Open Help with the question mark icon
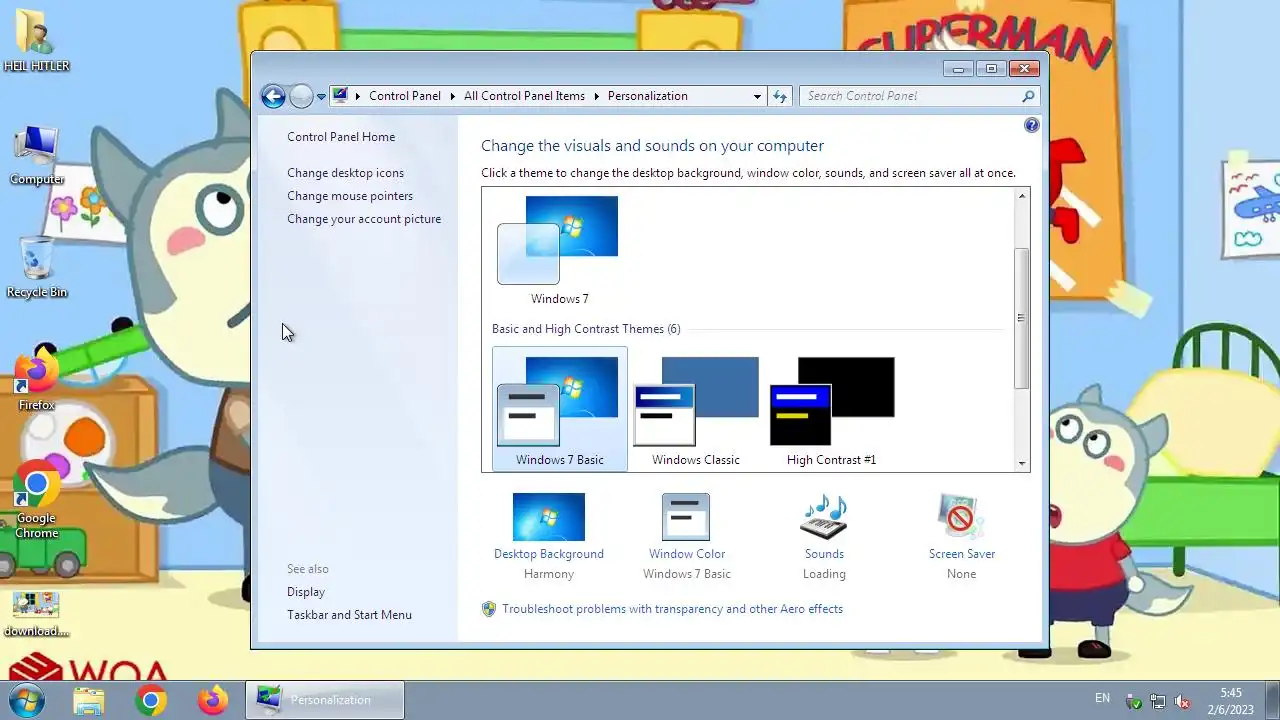Screen dimensions: 1280x720 pos(1031,125)
